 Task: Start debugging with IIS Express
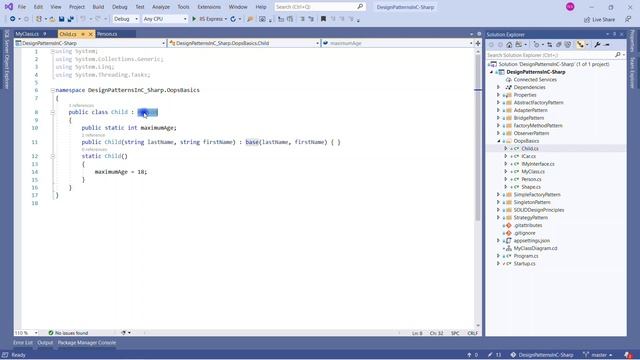(209, 19)
